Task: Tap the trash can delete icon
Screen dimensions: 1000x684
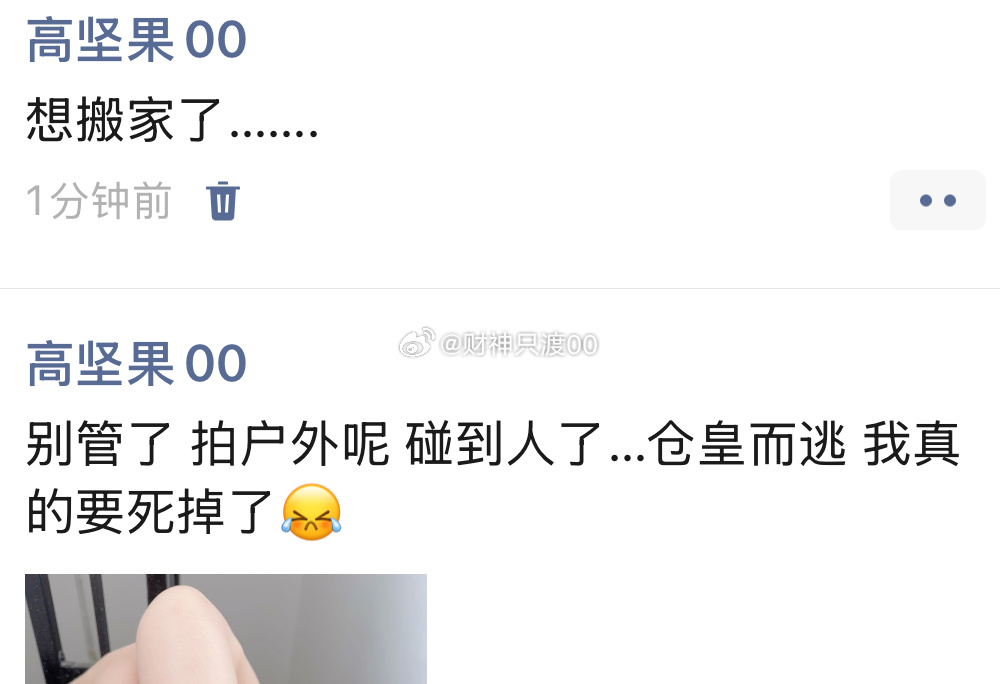Action: 223,201
